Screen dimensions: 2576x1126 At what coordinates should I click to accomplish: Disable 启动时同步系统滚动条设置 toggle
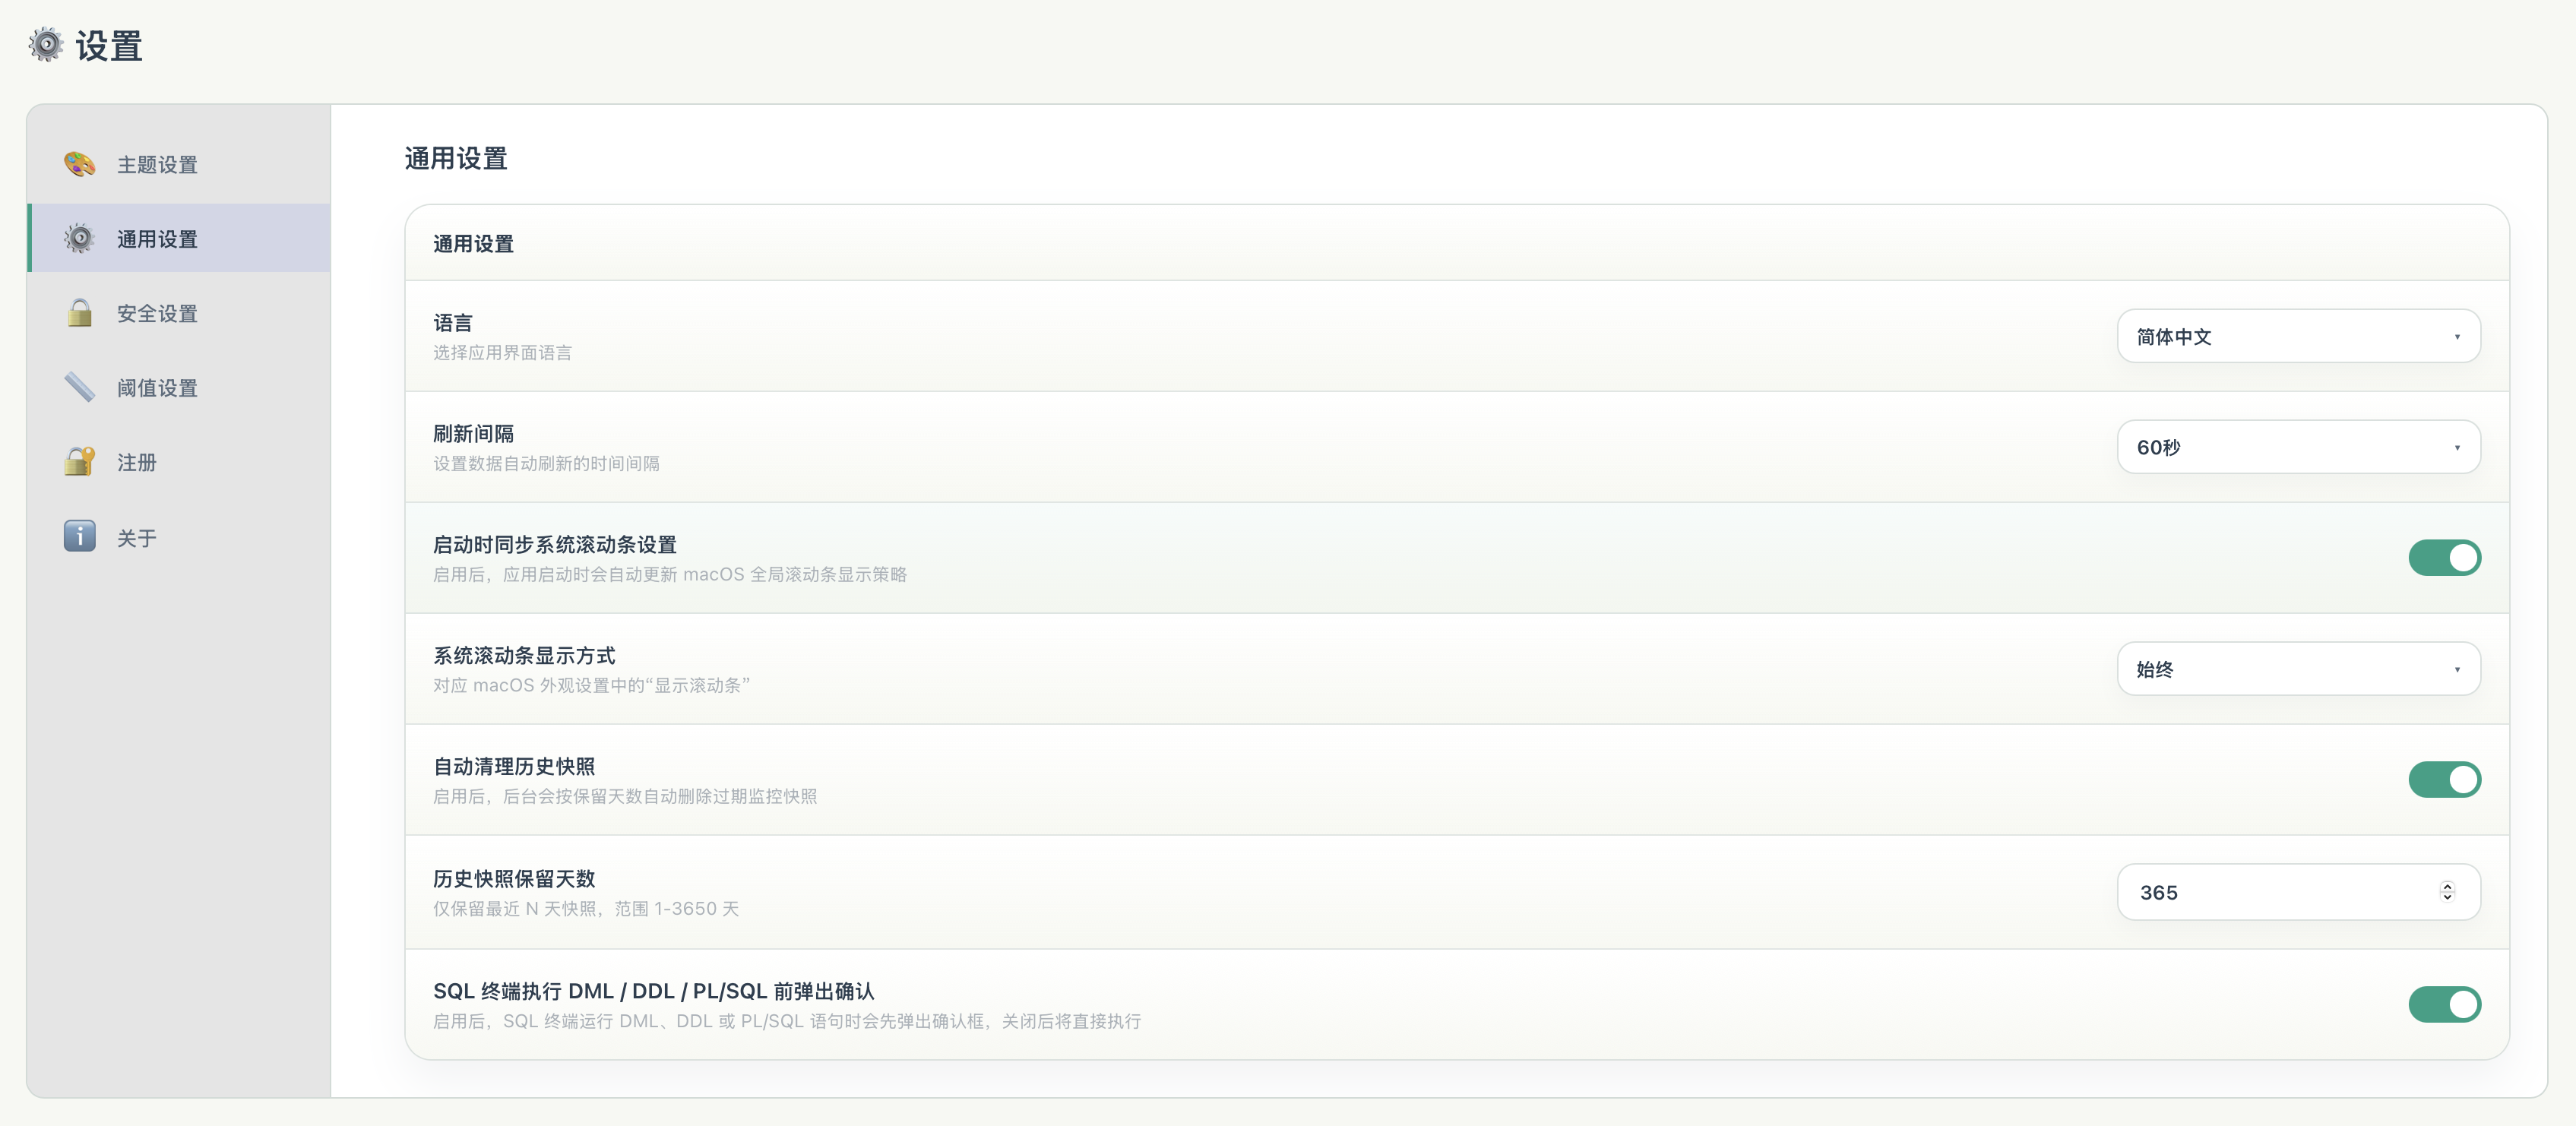pos(2444,557)
